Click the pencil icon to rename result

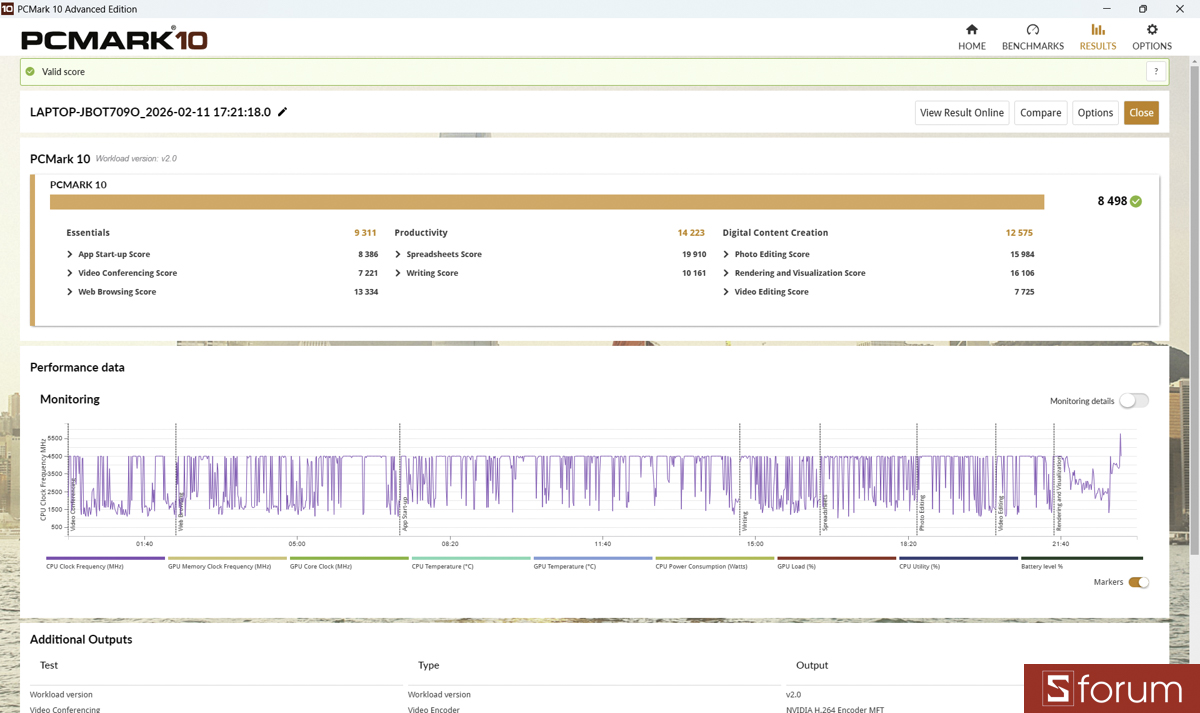pyautogui.click(x=283, y=112)
